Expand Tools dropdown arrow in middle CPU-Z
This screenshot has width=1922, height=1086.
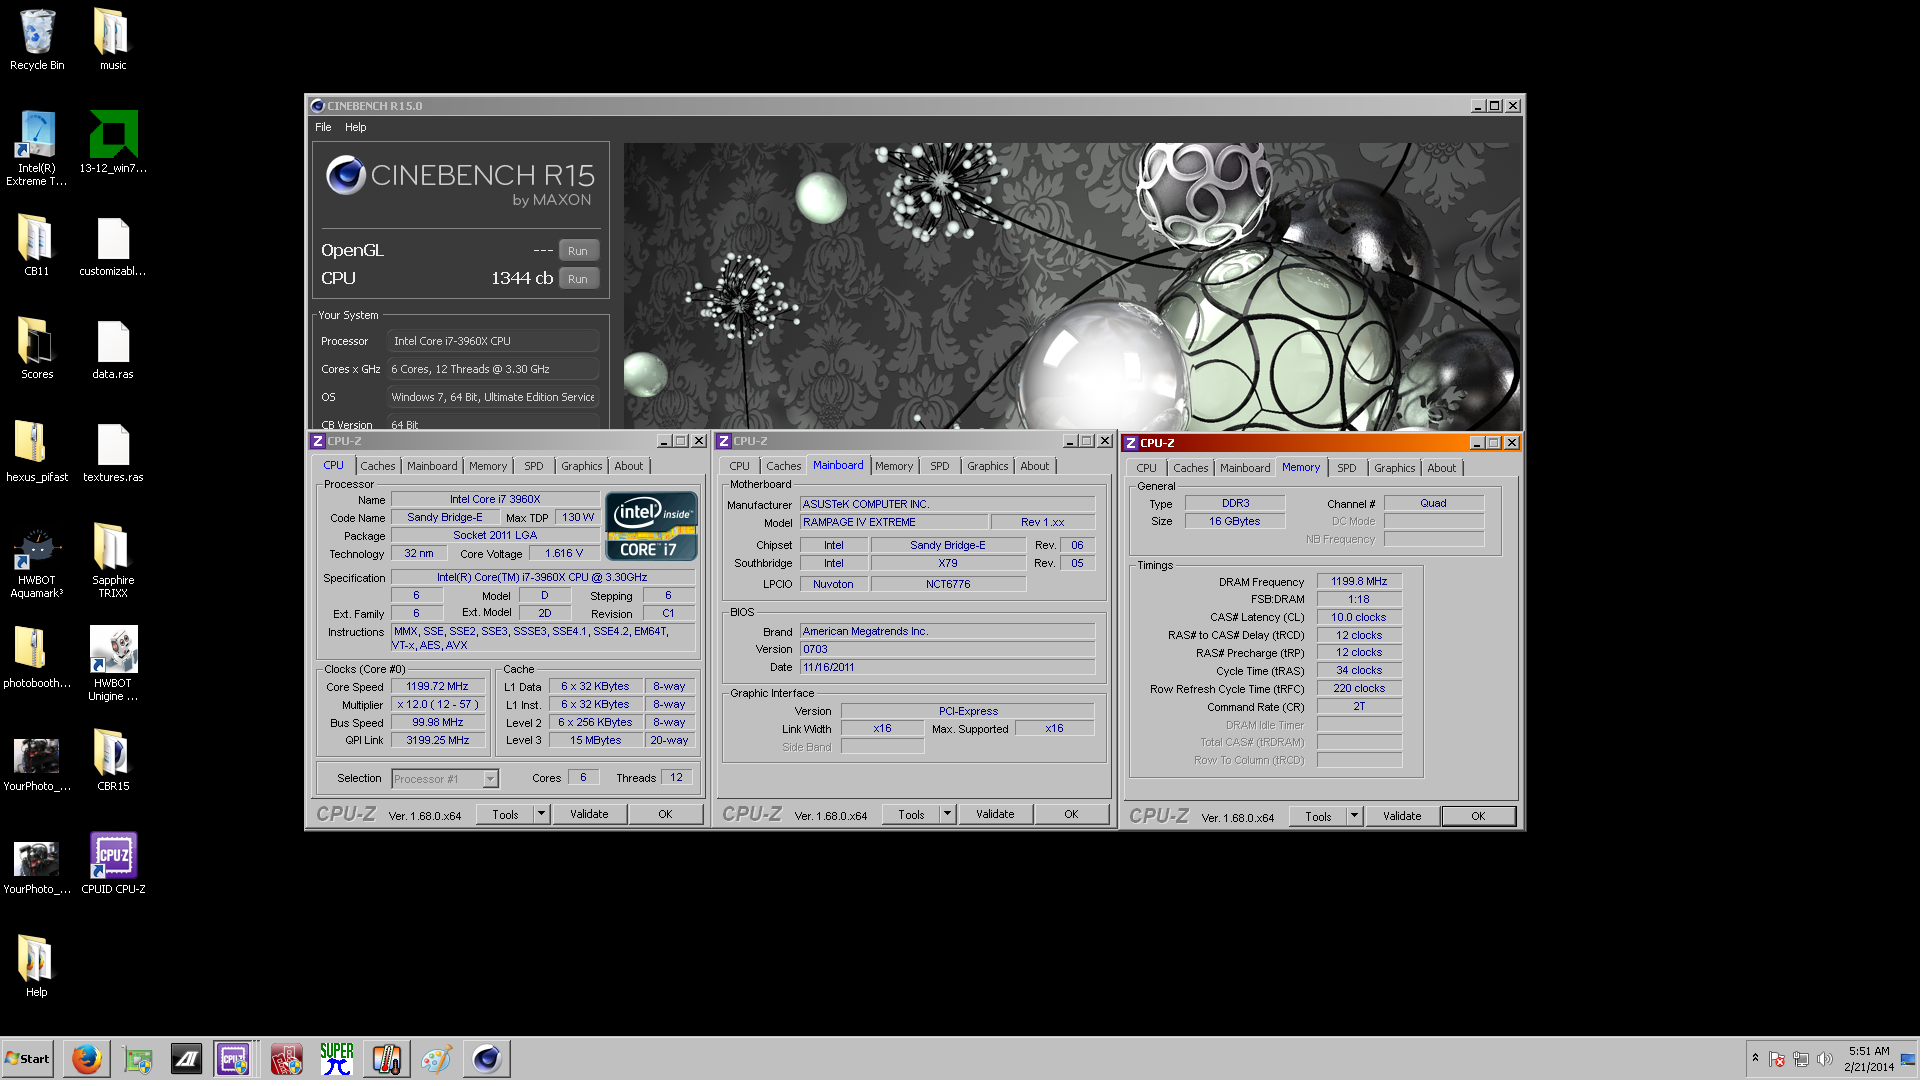[947, 814]
